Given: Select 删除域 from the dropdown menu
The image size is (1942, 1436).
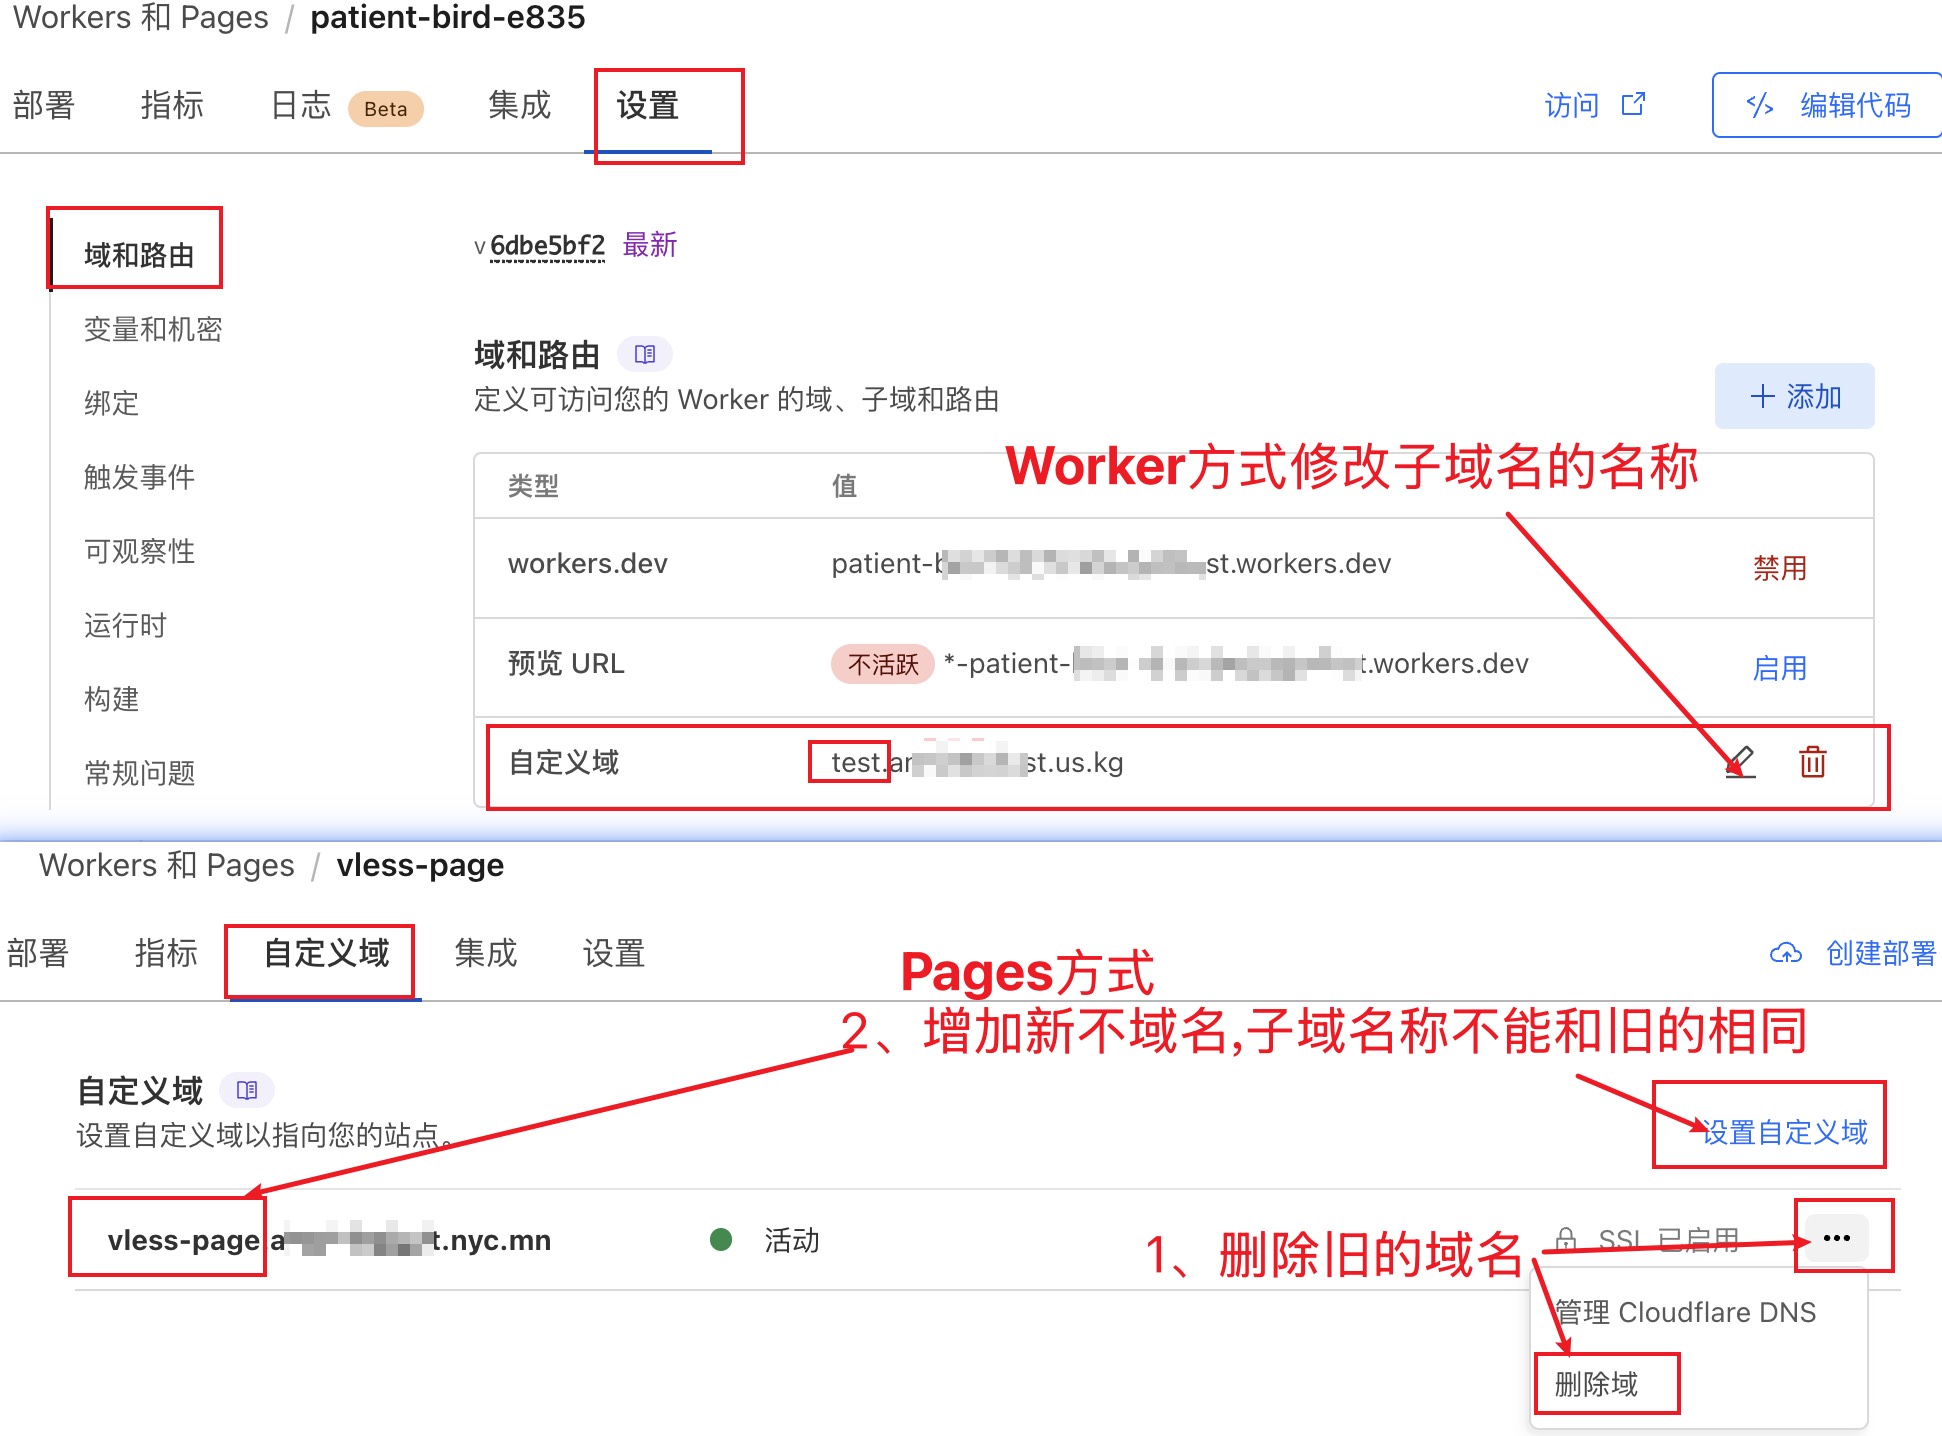Looking at the screenshot, I should (1597, 1384).
